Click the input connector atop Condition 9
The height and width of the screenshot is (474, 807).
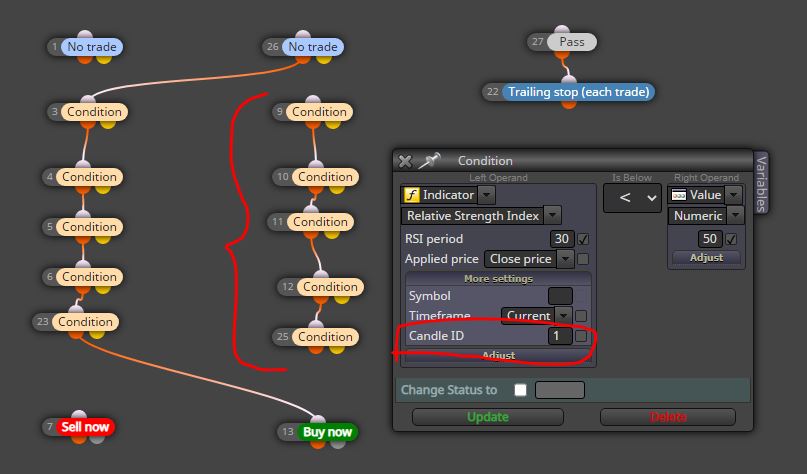point(313,100)
